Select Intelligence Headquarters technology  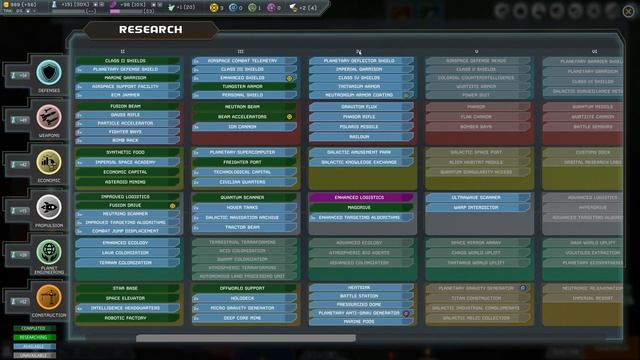(x=128, y=308)
